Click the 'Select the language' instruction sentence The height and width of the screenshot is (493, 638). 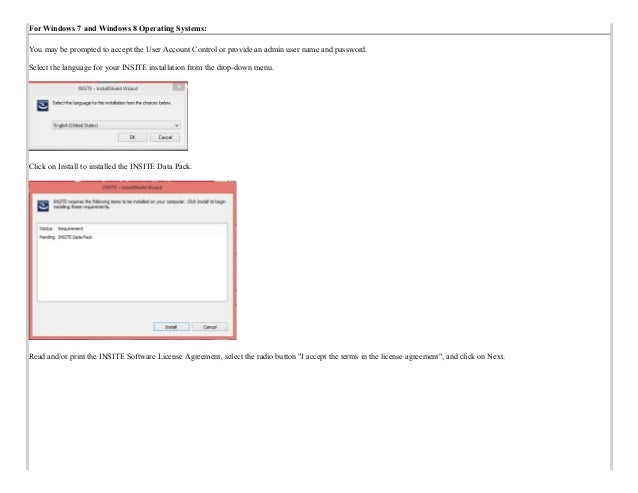pyautogui.click(x=151, y=68)
